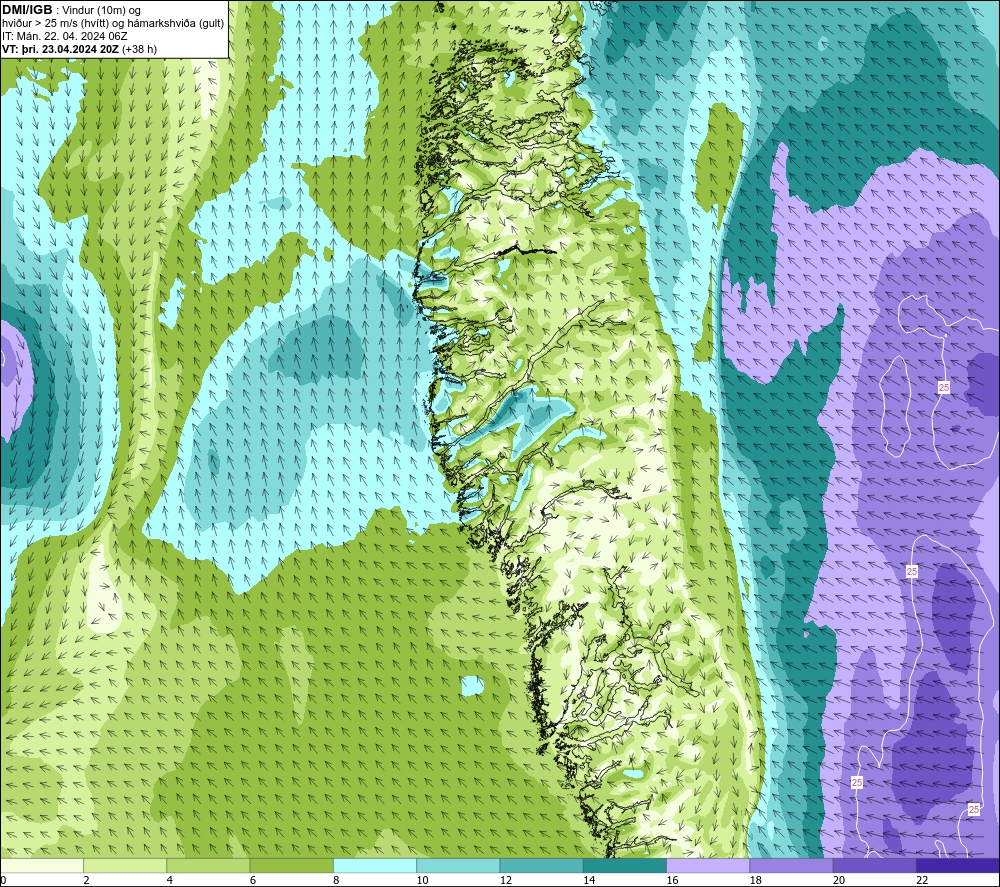Click the VT: þri. 23.04.2024 20Z (+38 h) line
Image resolution: width=1000 pixels, height=887 pixels.
79,49
